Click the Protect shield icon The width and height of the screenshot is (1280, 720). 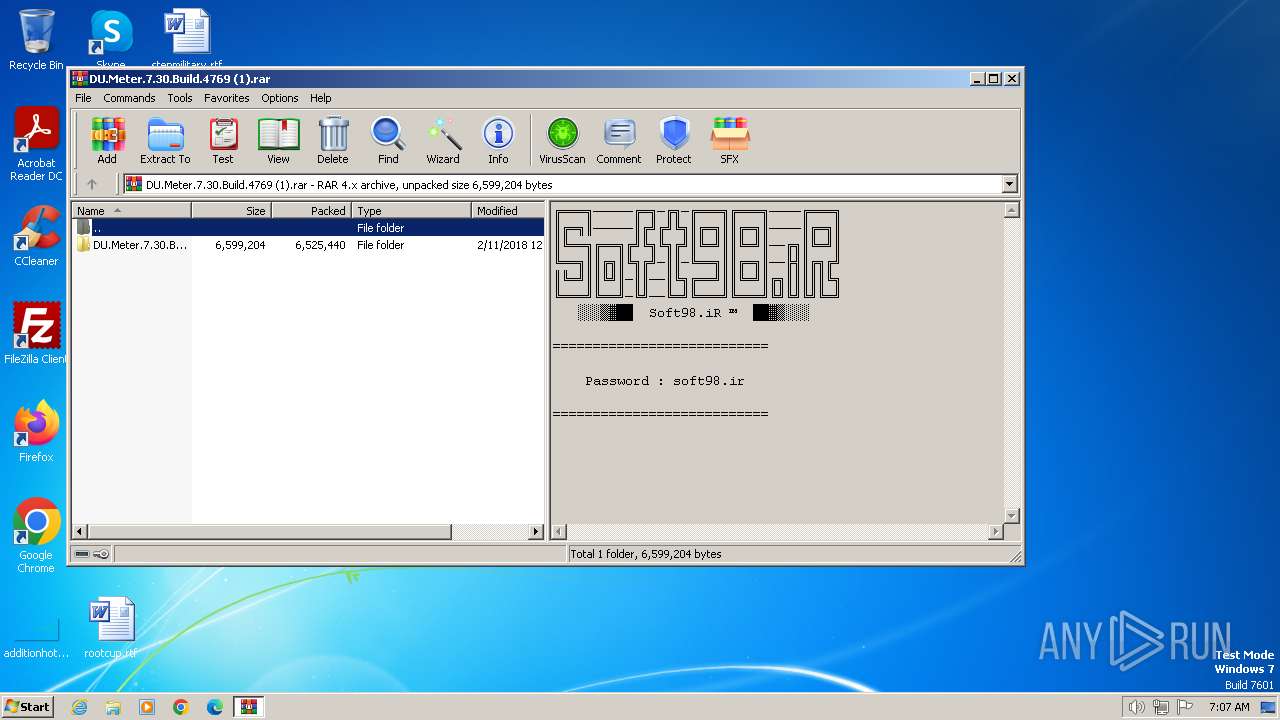pos(674,140)
